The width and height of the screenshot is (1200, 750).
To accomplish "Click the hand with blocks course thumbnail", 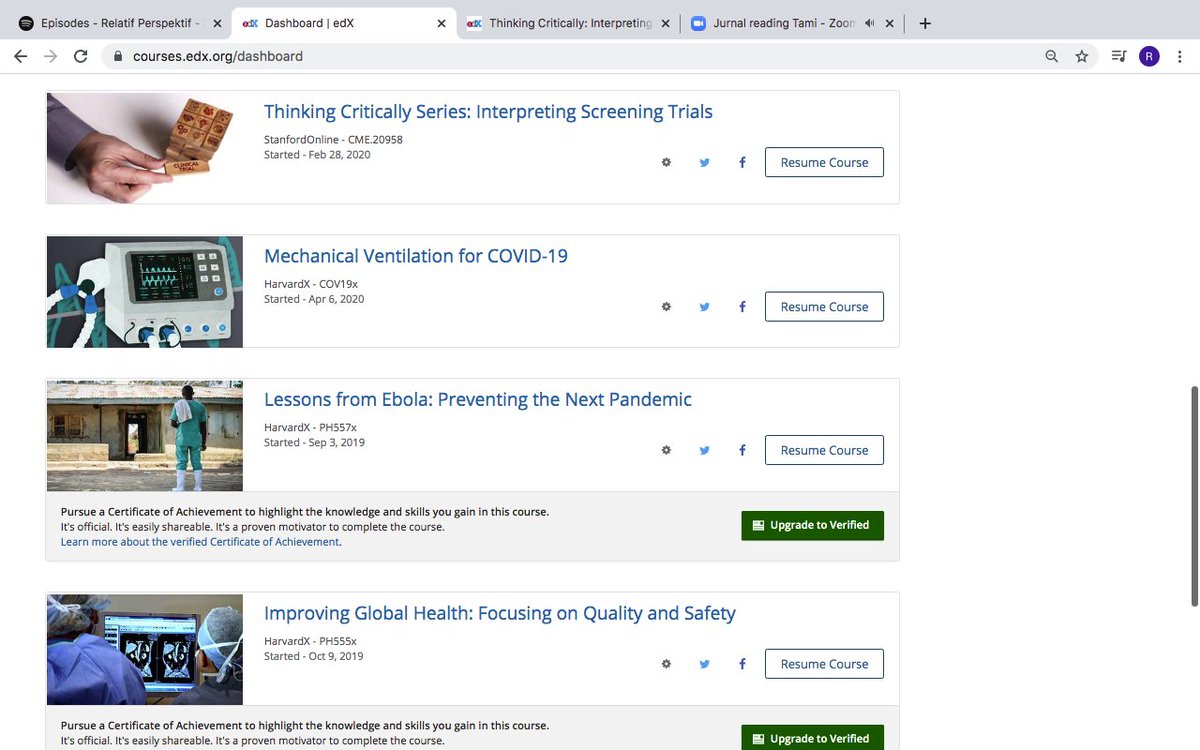I will point(145,147).
